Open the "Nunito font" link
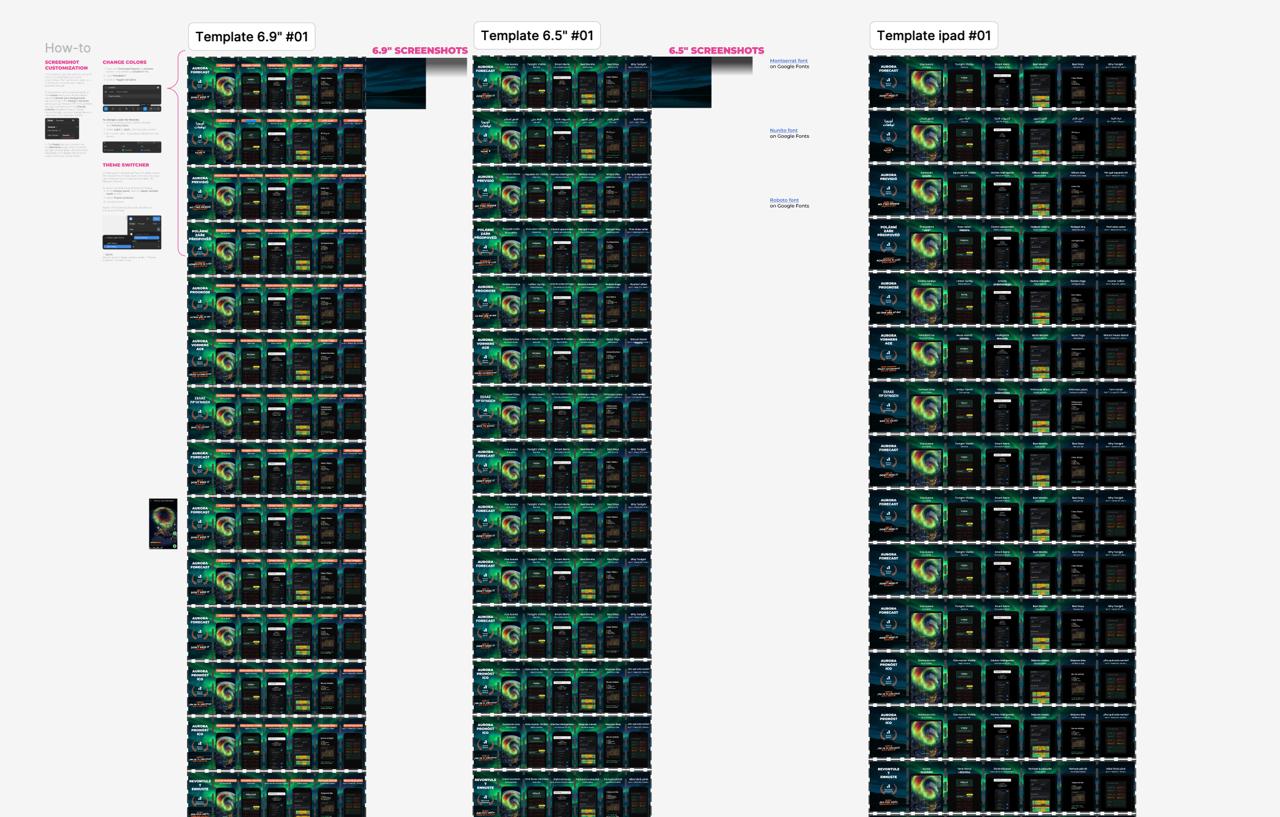Image resolution: width=1280 pixels, height=817 pixels. 784,130
